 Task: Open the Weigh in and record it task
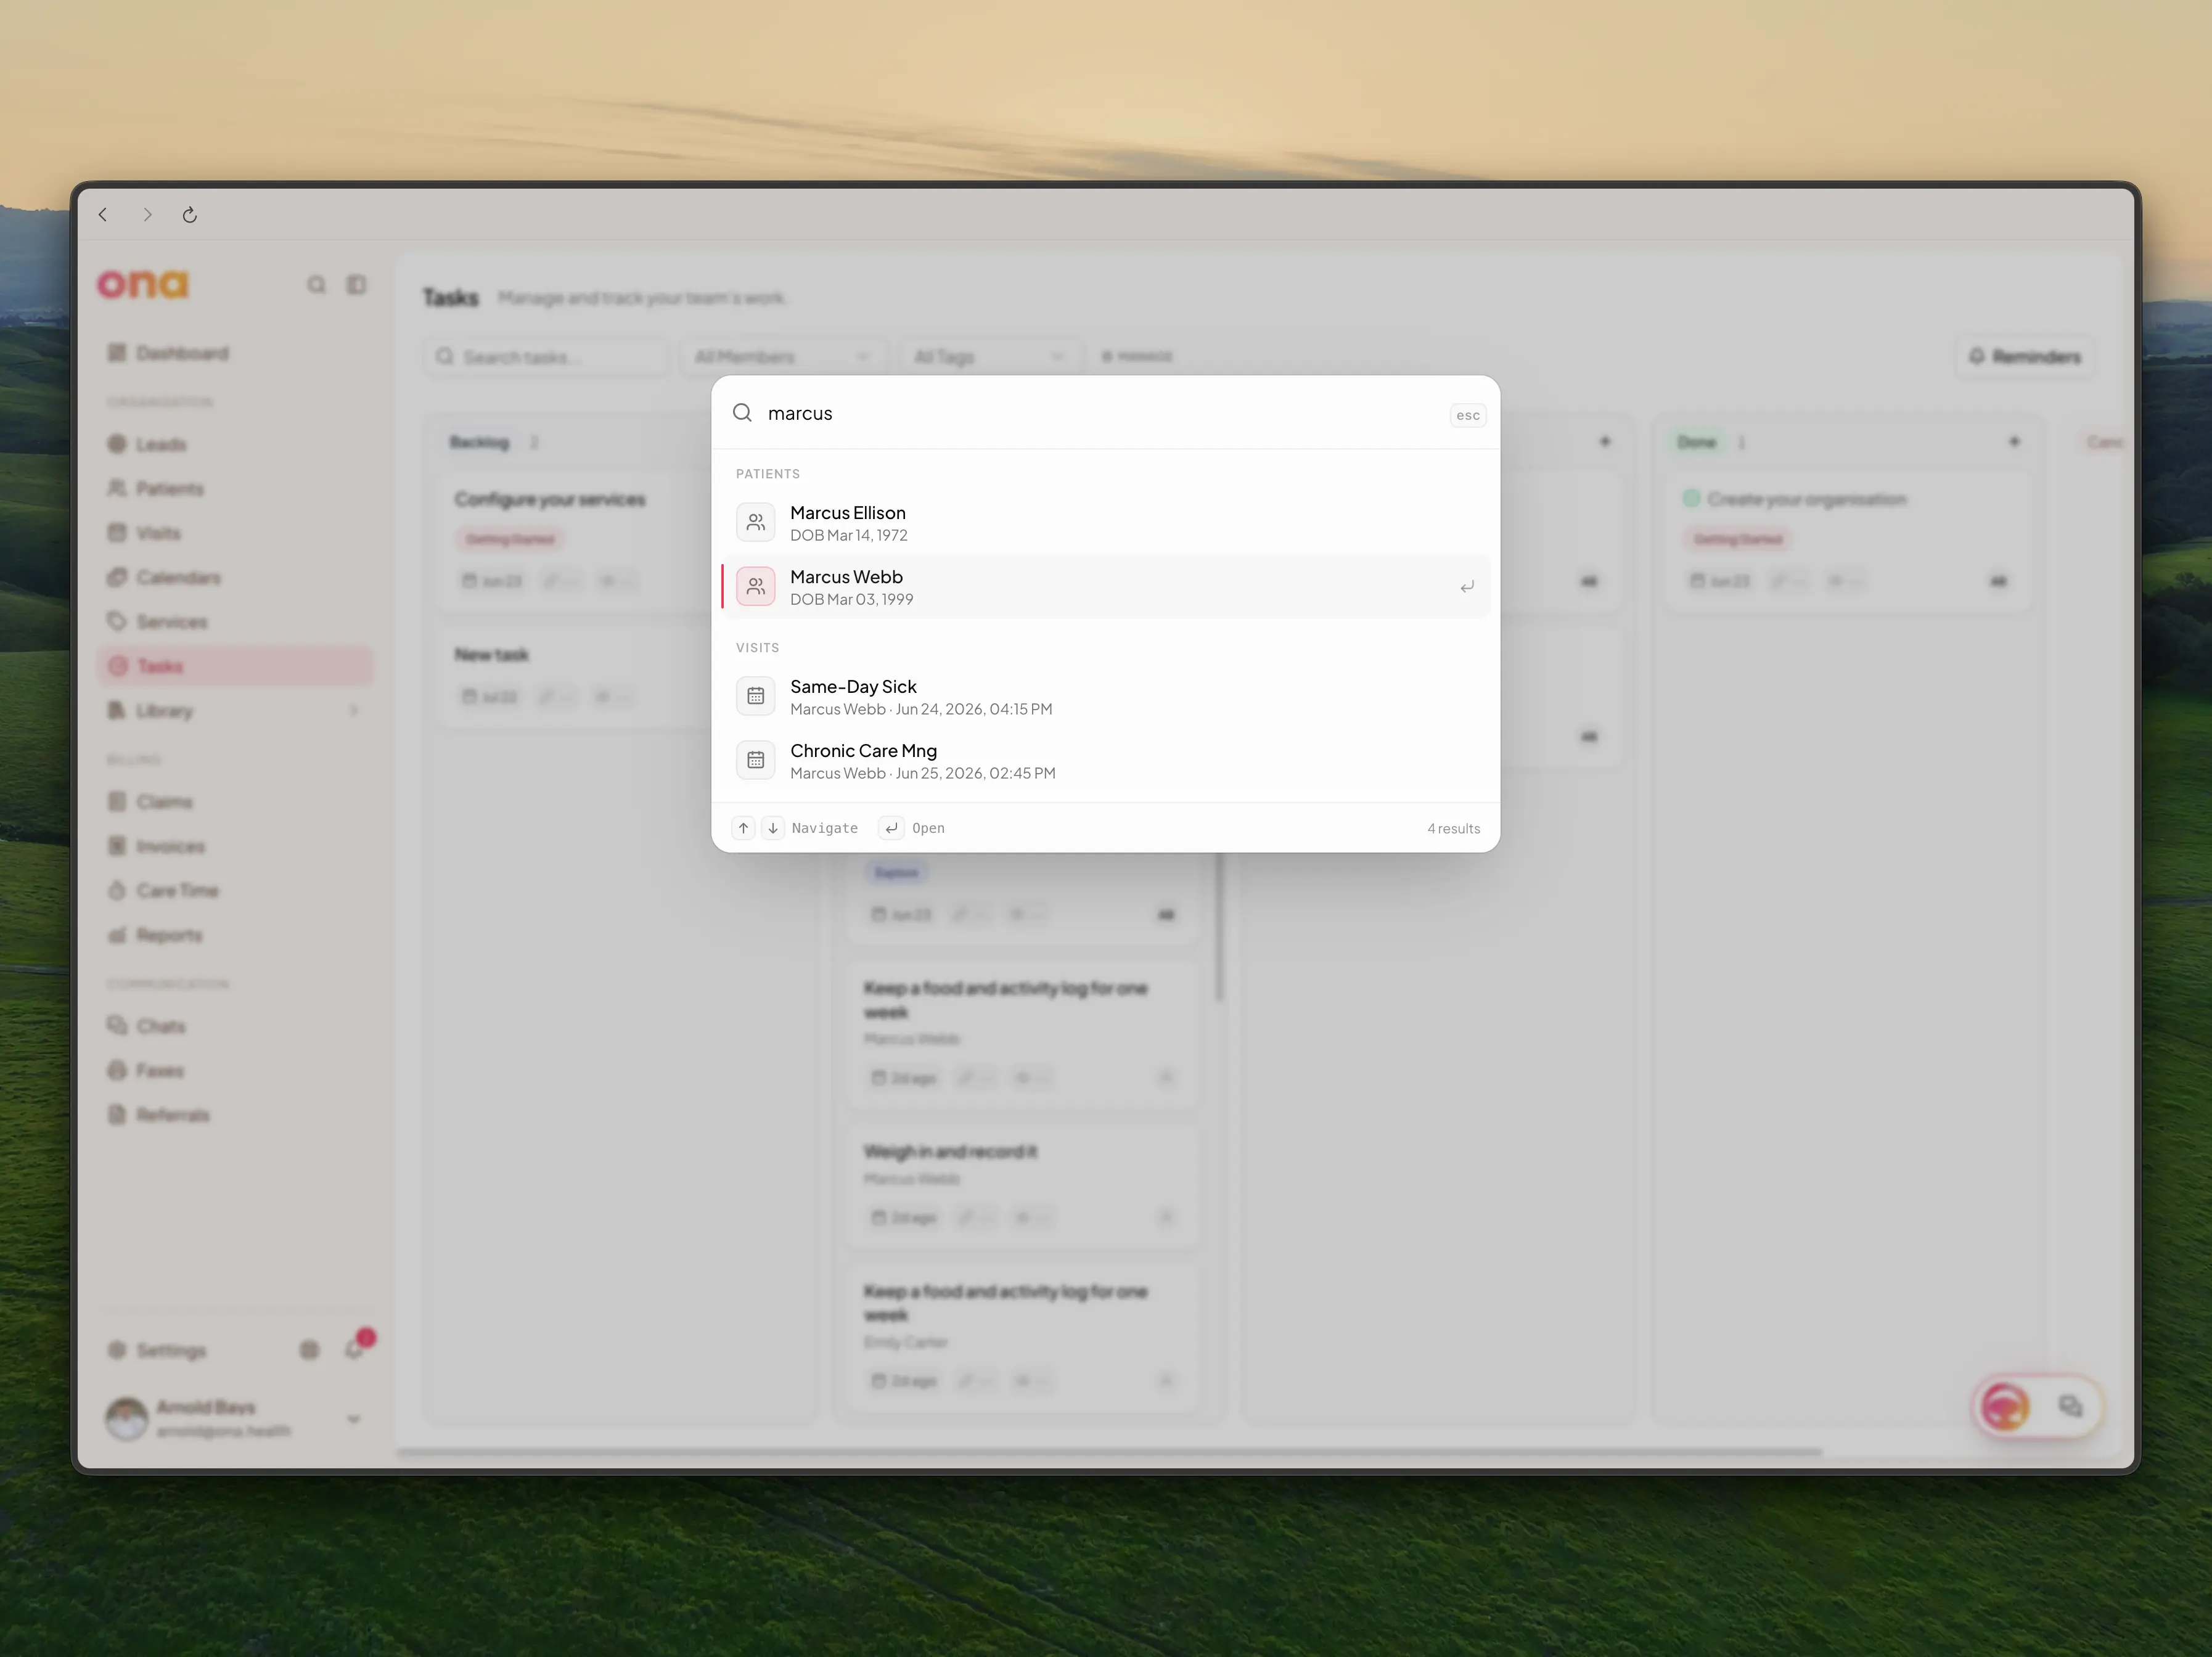coord(1022,1186)
